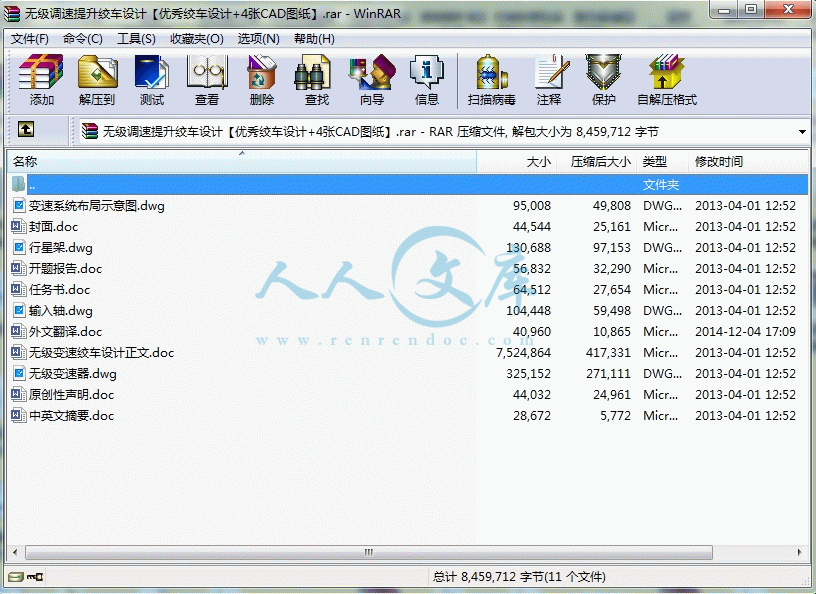The image size is (816, 594).
Task: Click packed size value 32,290
Action: [x=611, y=269]
